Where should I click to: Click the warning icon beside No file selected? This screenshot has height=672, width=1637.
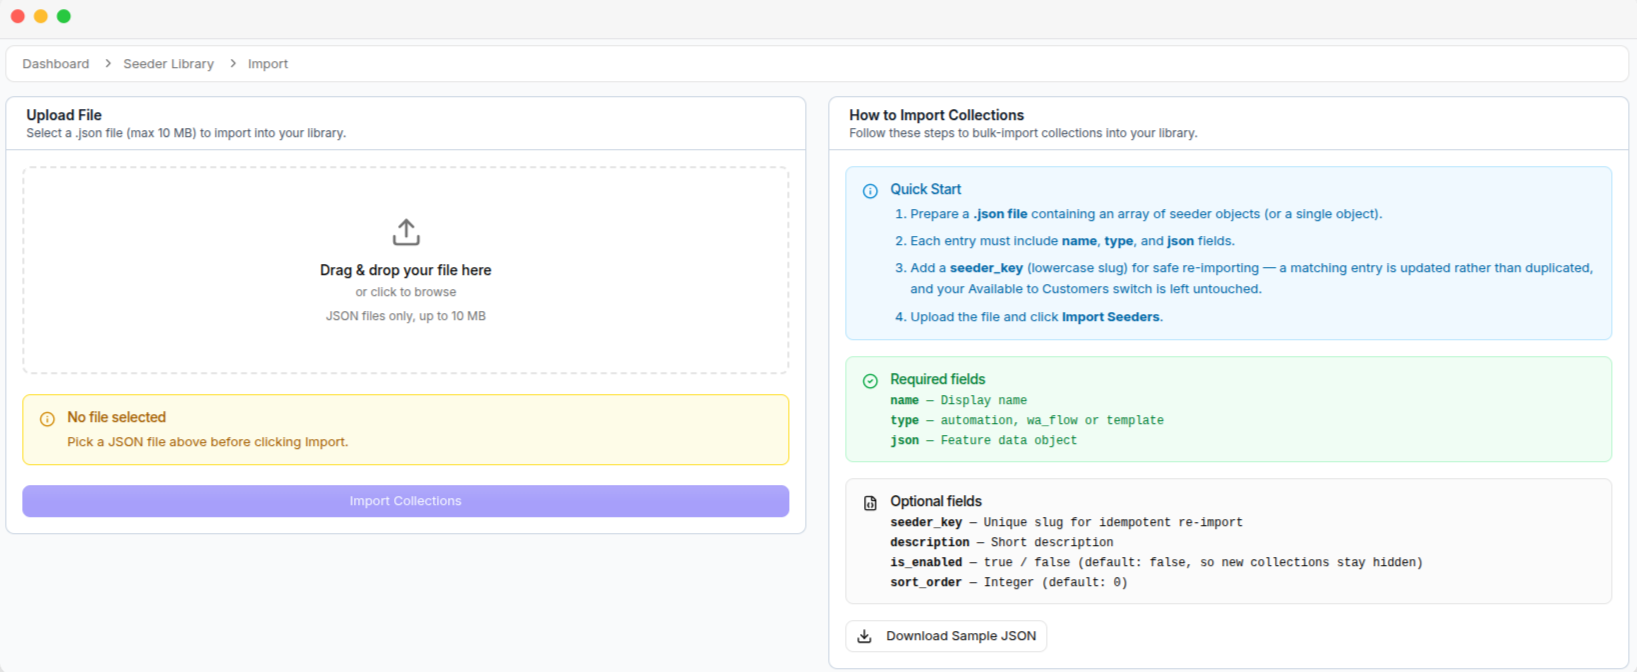point(47,419)
